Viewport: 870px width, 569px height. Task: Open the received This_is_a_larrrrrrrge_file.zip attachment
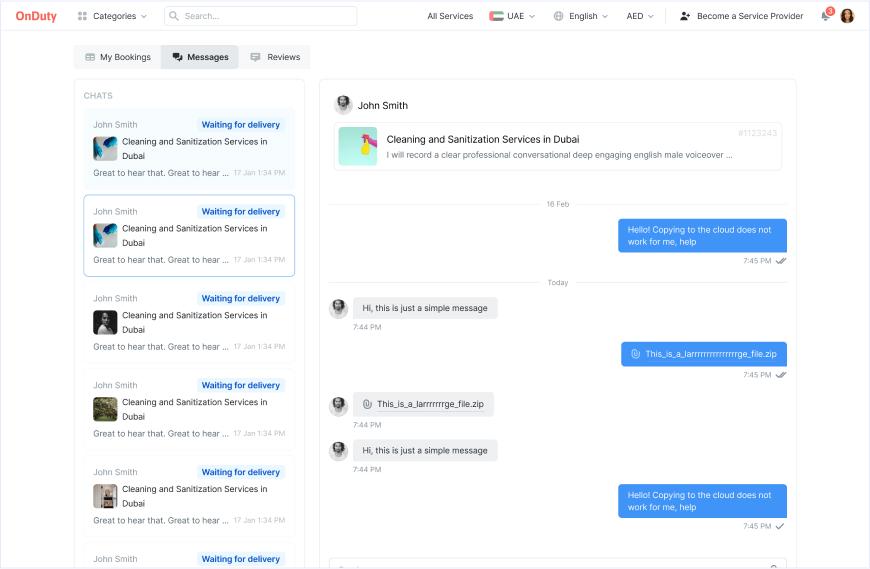(423, 404)
